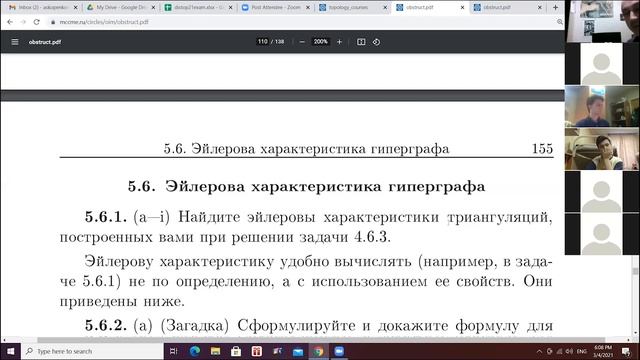Click the section heading '5.6. Эйлерова характеристика гиперграфа'
The height and width of the screenshot is (360, 640).
(x=306, y=187)
